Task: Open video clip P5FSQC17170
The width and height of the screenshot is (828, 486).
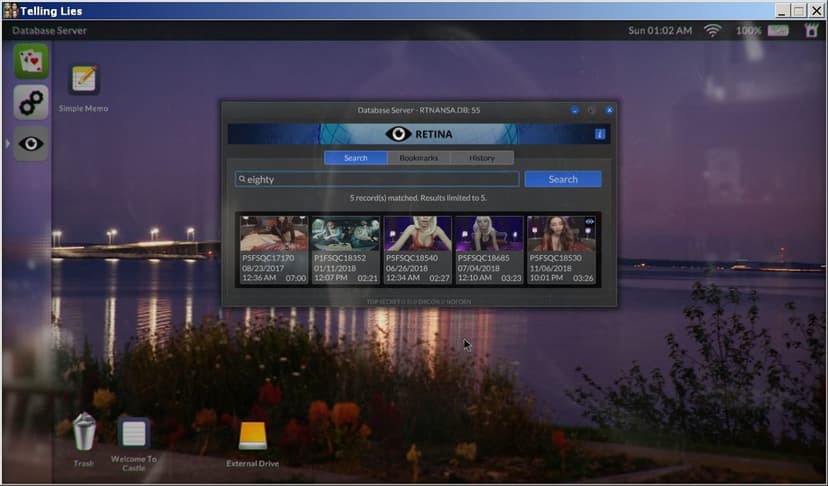Action: 274,250
